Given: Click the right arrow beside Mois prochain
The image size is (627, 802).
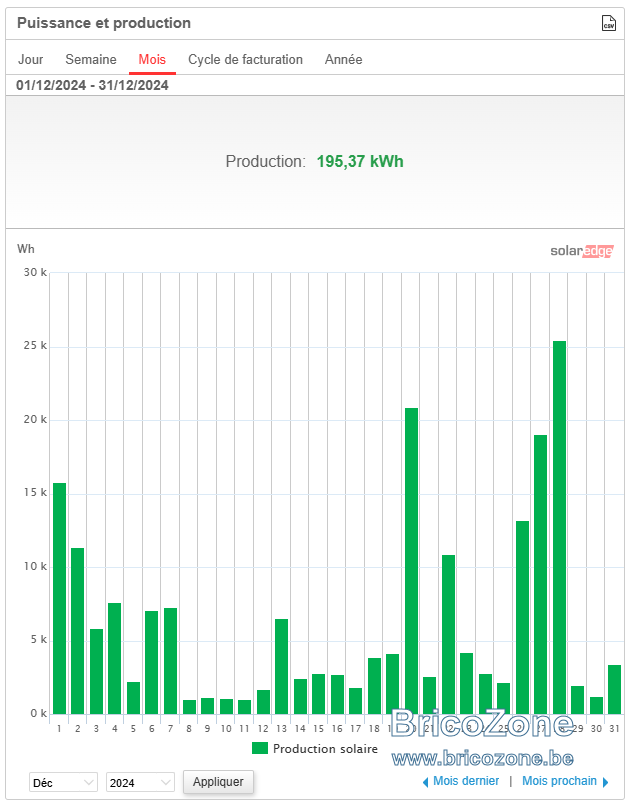Looking at the screenshot, I should 606,782.
